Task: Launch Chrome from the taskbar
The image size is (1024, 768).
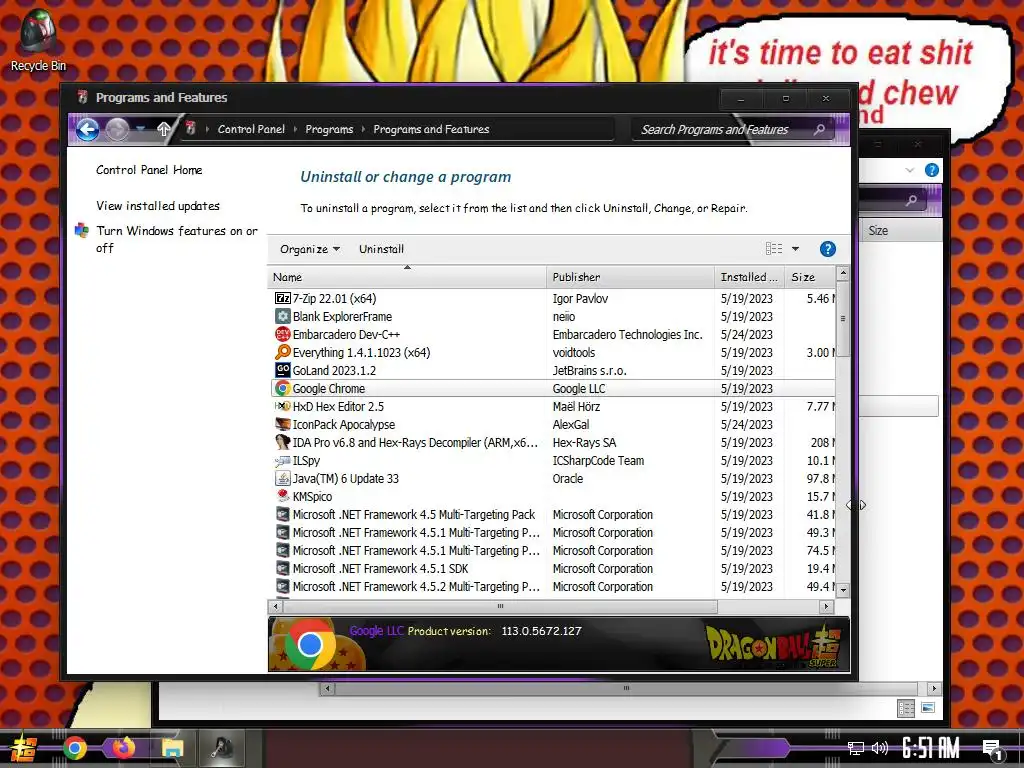Action: pyautogui.click(x=74, y=748)
